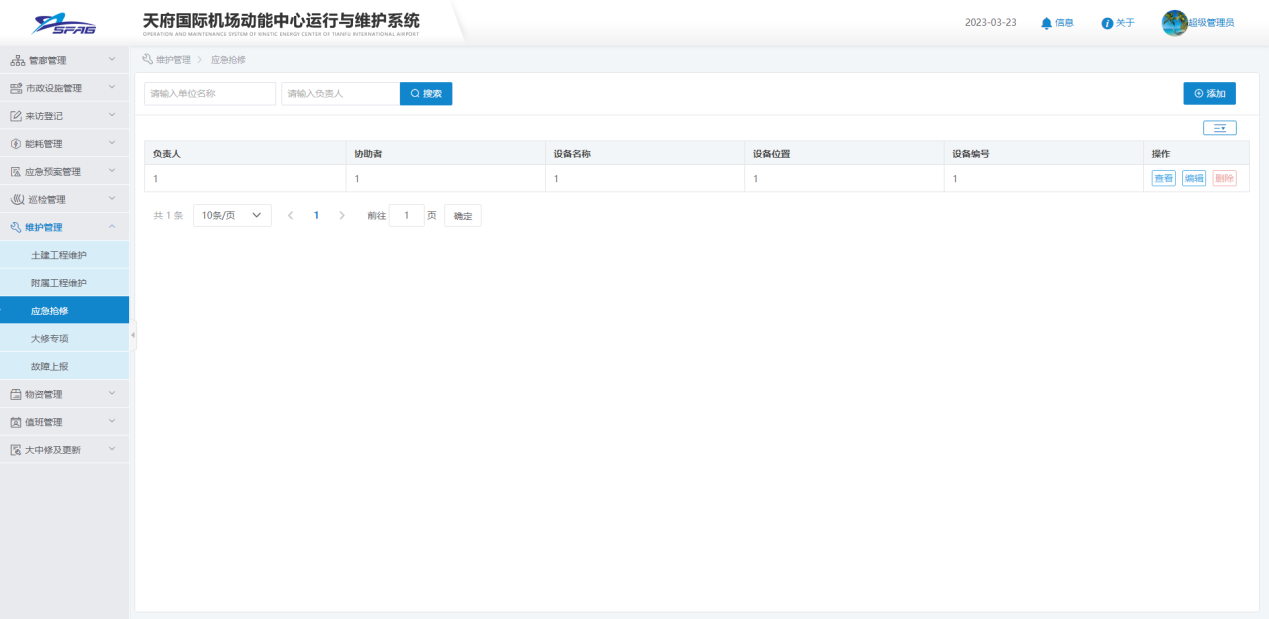
Task: Click 编辑 button in the table row
Action: [1193, 178]
